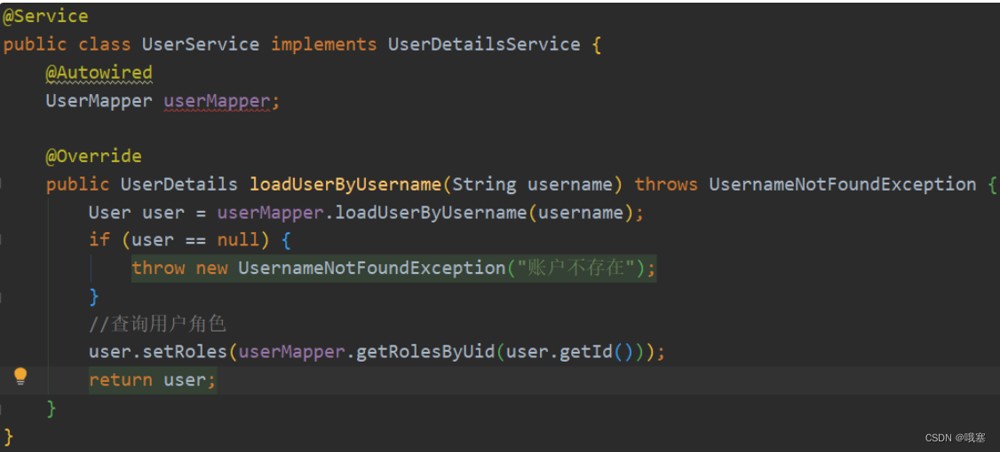The image size is (1000, 452).
Task: Click the @Service annotation
Action: coord(46,17)
